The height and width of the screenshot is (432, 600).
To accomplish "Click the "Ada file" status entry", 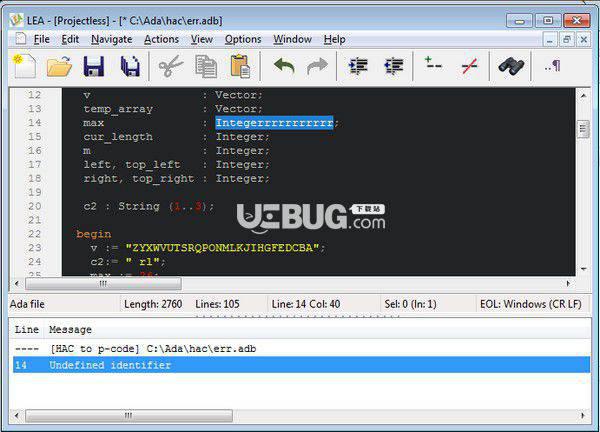I will pos(27,304).
